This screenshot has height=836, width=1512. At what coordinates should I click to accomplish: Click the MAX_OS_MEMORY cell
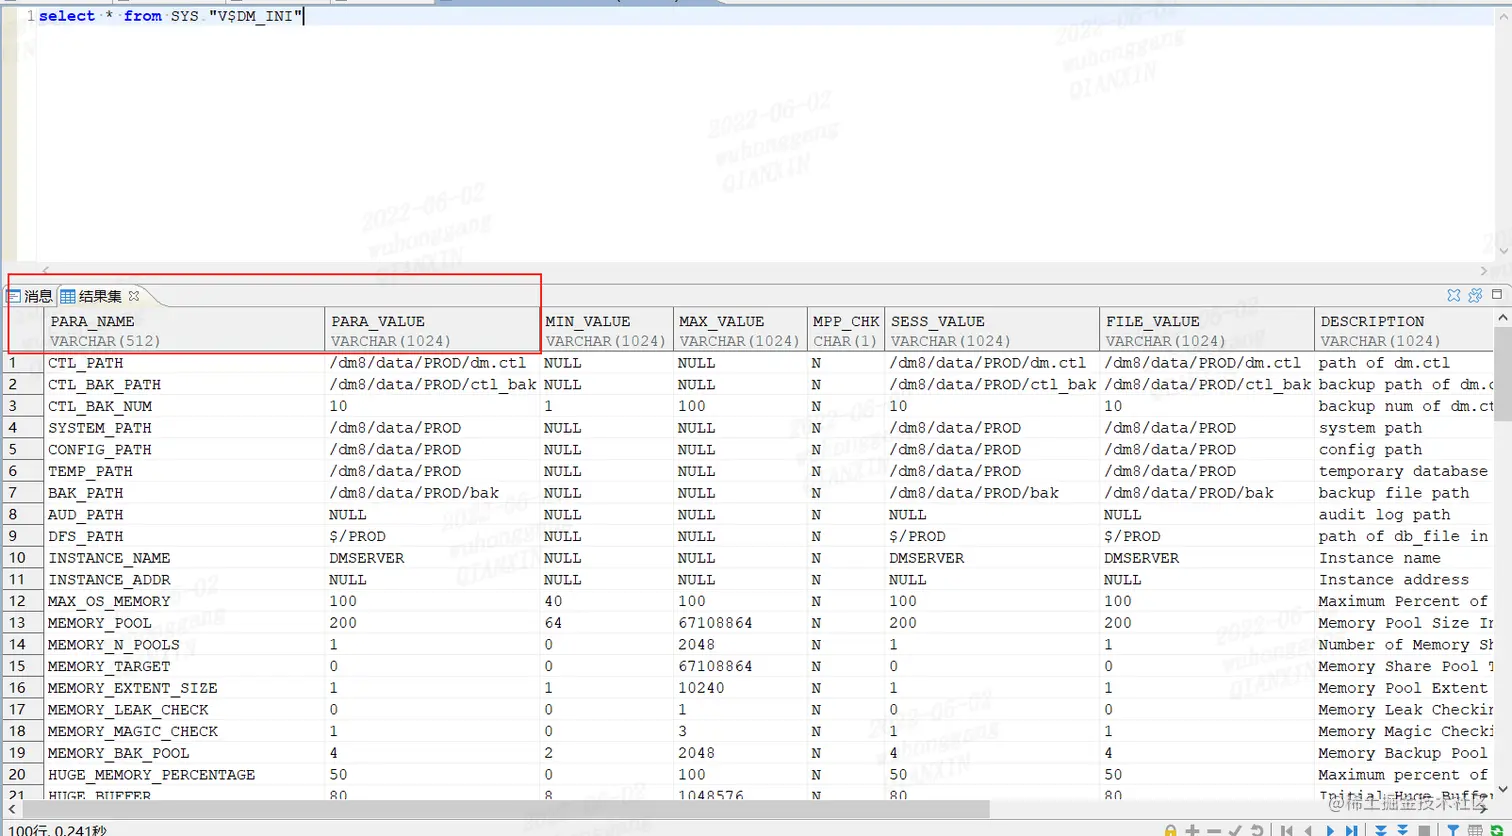pos(185,601)
